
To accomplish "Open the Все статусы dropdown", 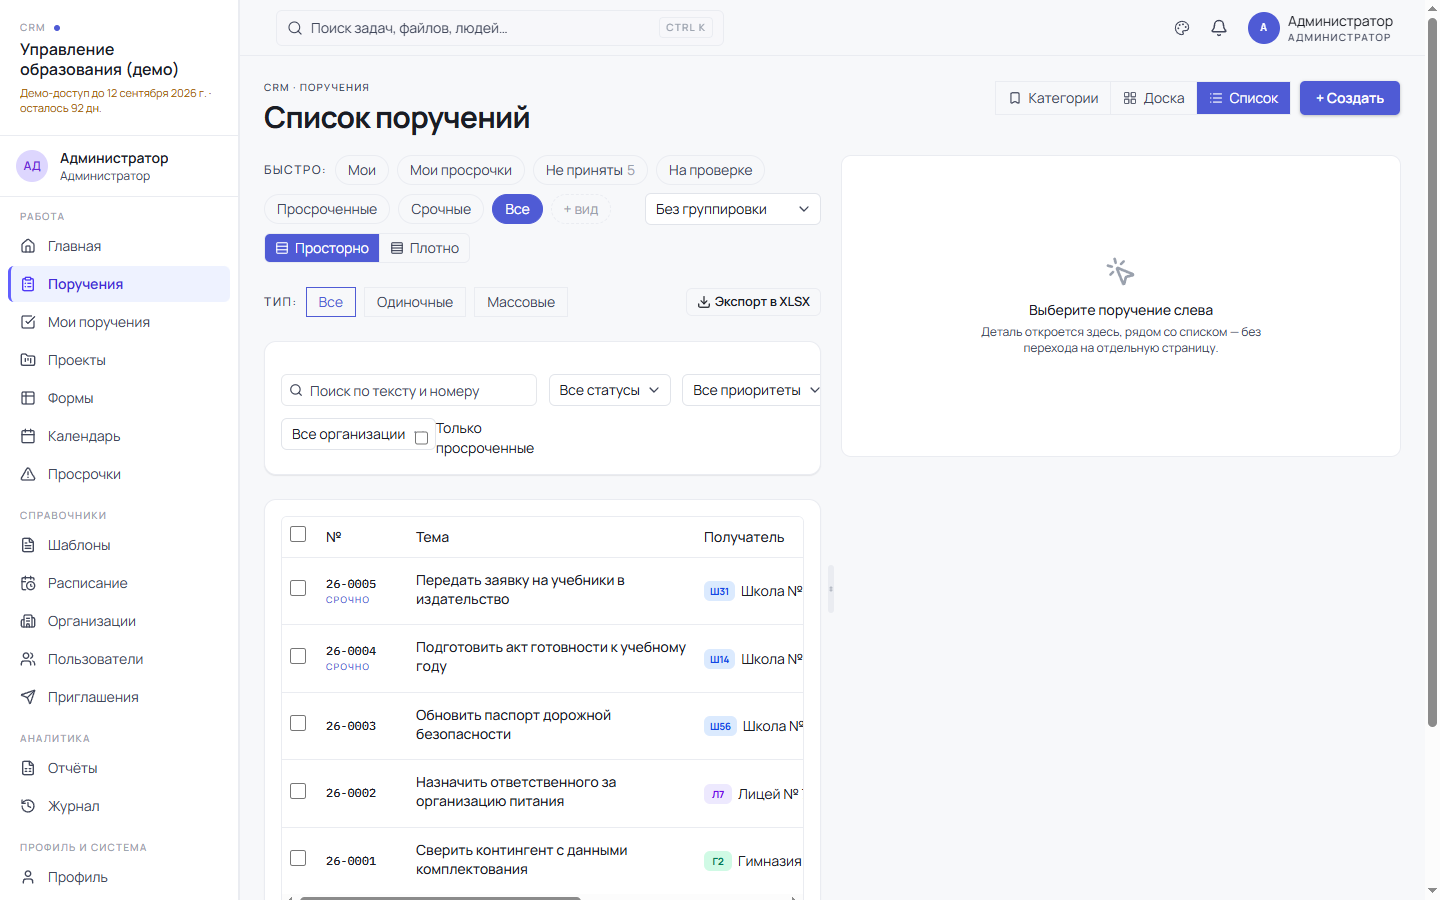I will point(610,390).
